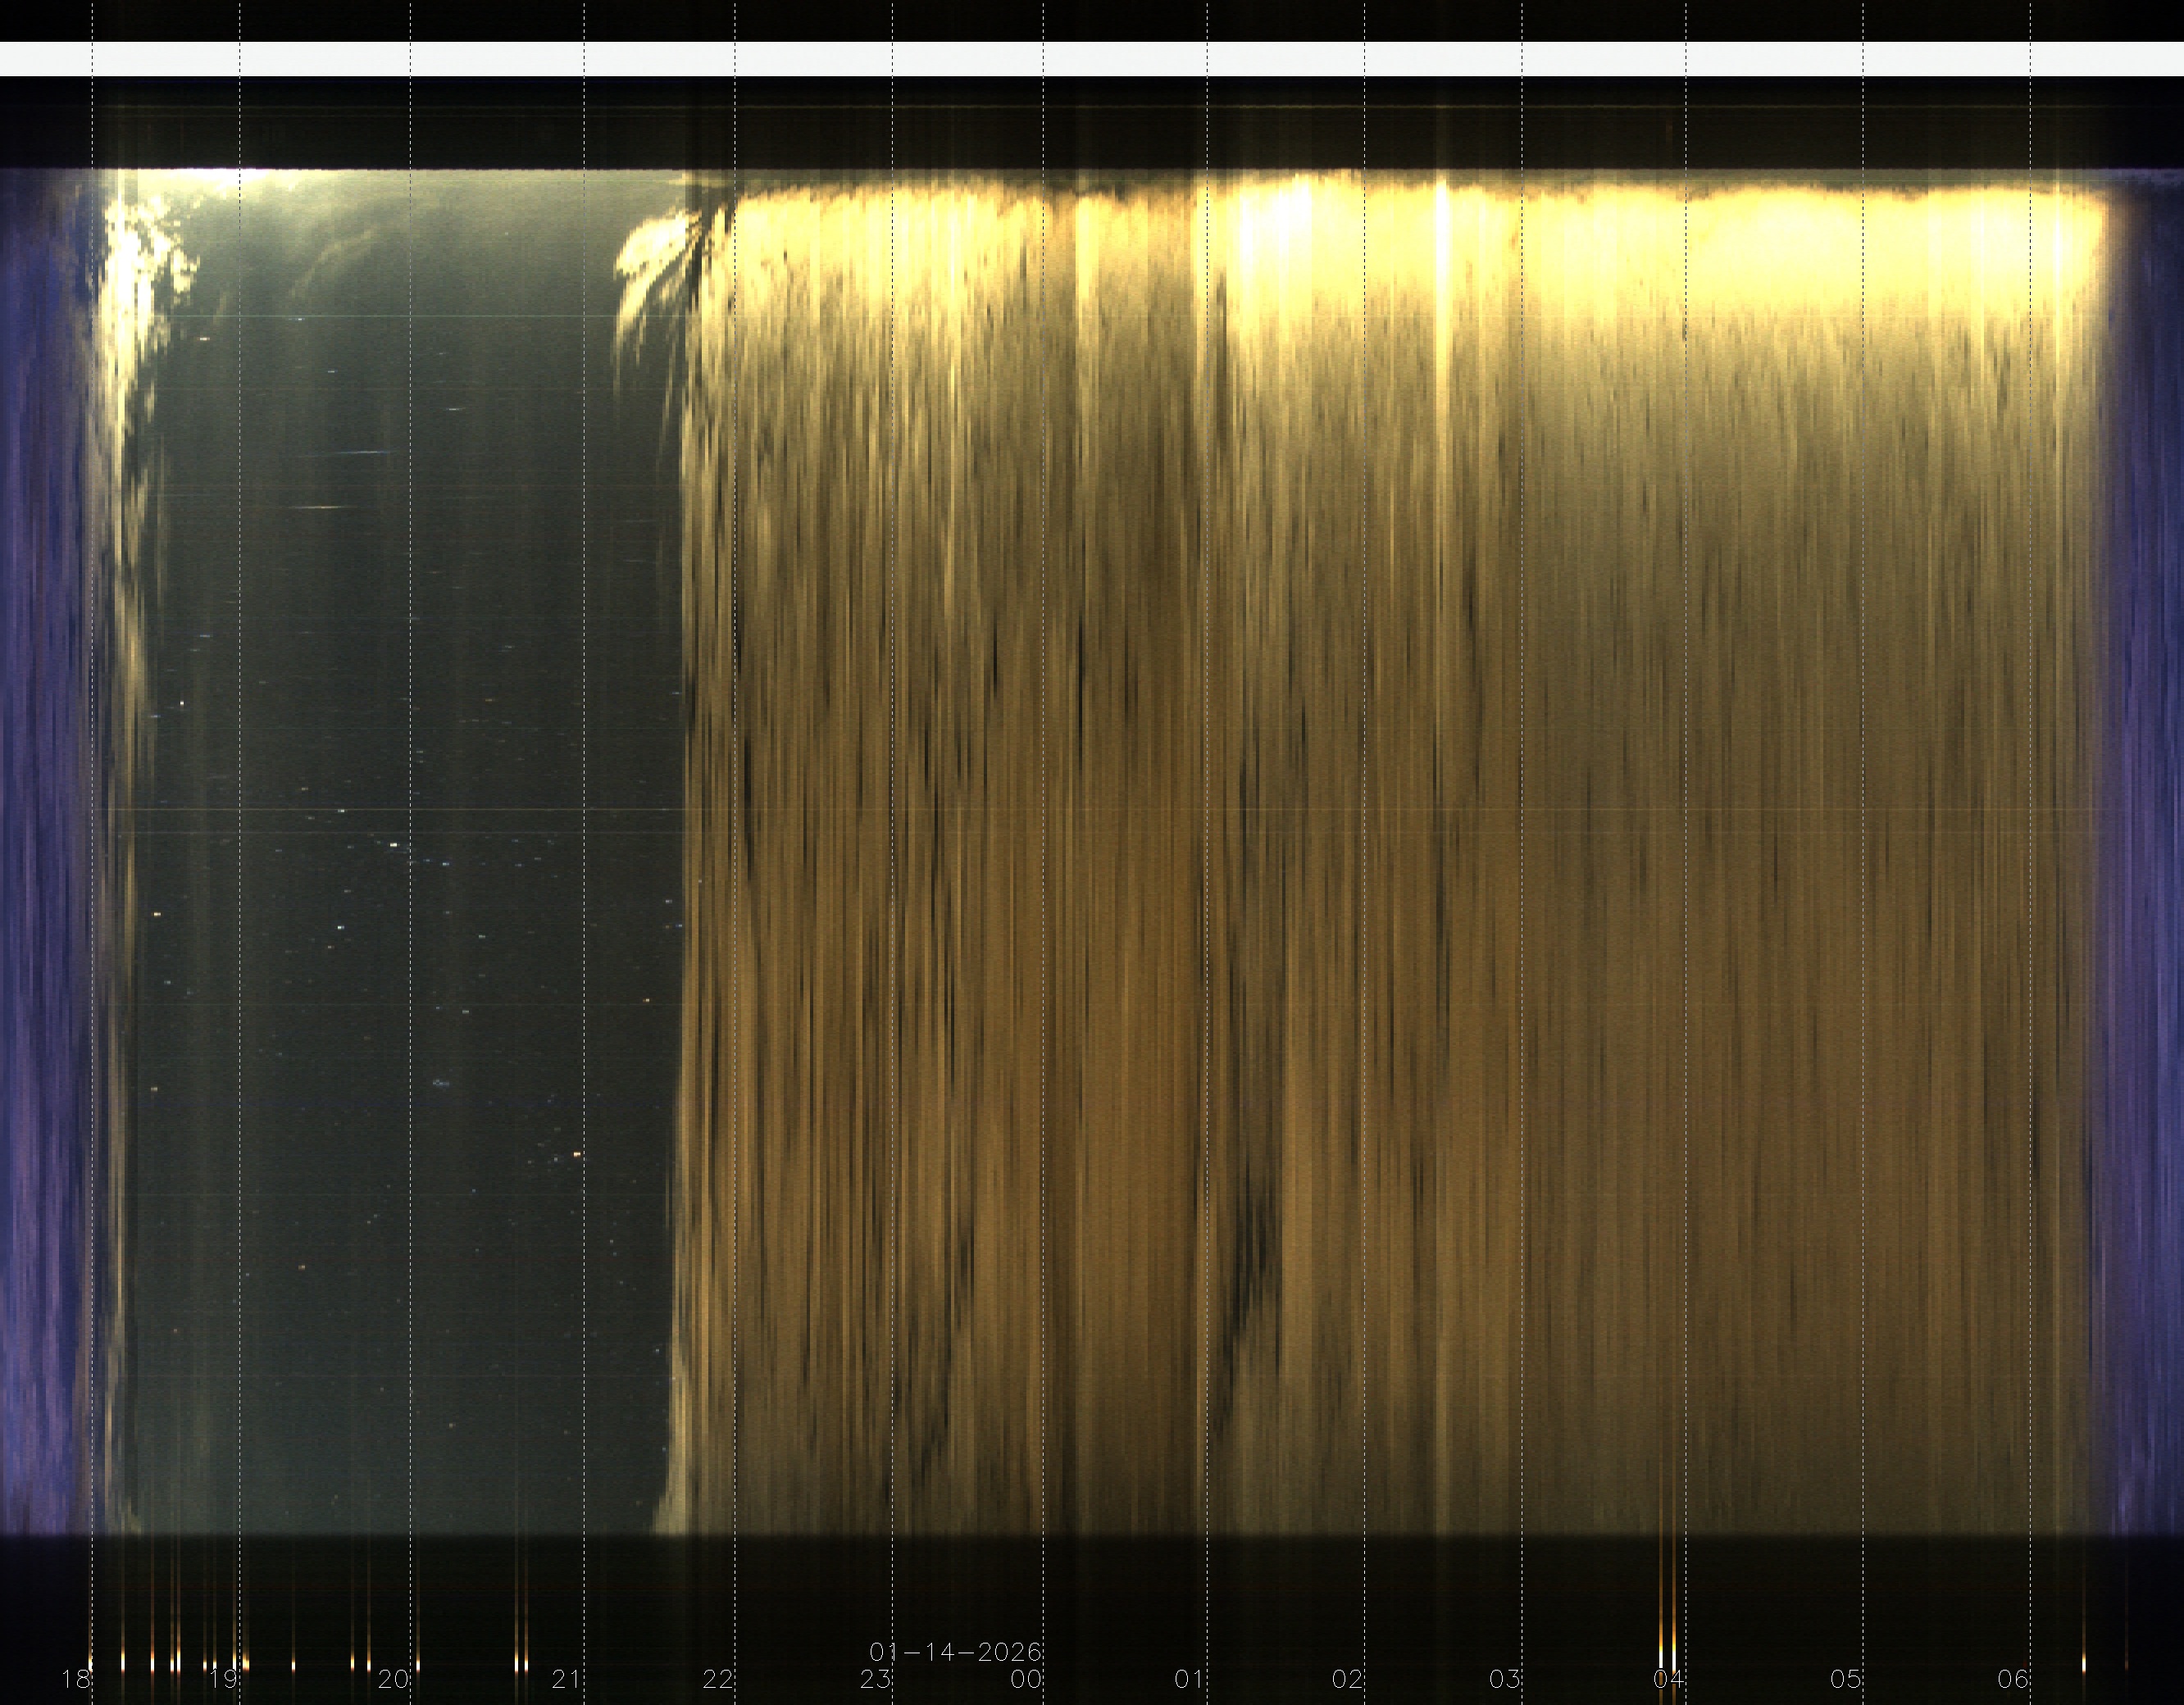
Task: Click the 00 midnight hour label
Action: point(1026,1679)
